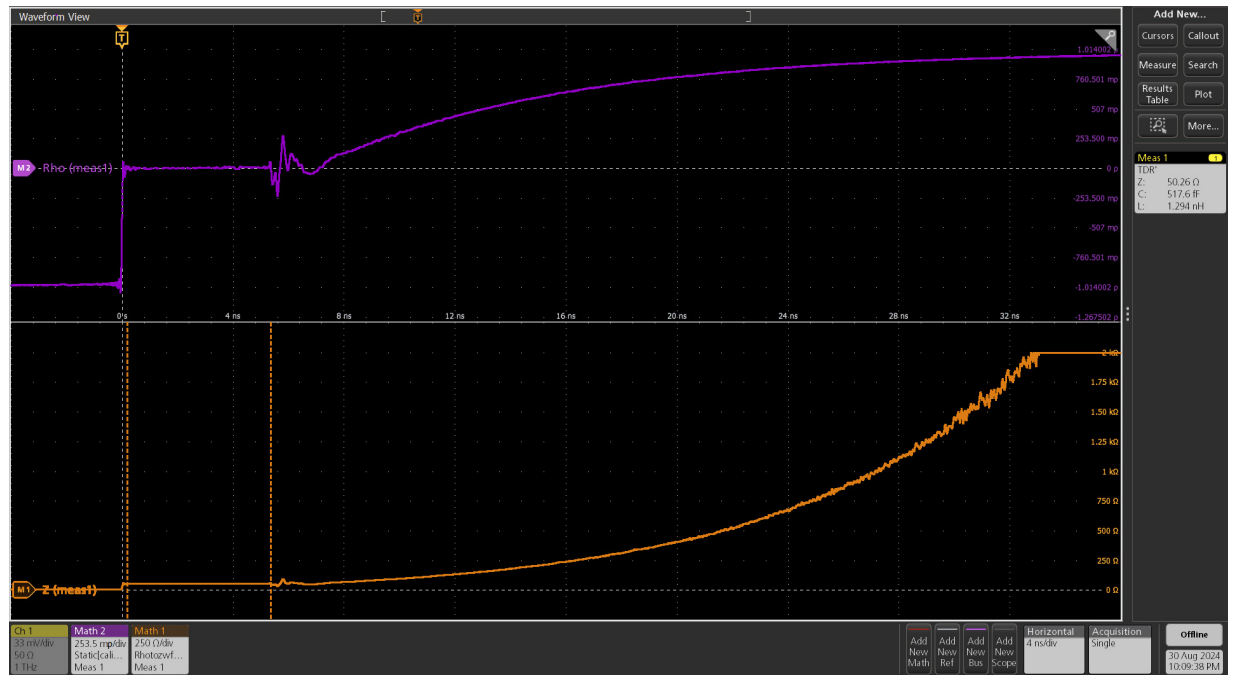Viewport: 1235px width, 681px height.
Task: Add New Ref waveform
Action: pyautogui.click(x=947, y=649)
